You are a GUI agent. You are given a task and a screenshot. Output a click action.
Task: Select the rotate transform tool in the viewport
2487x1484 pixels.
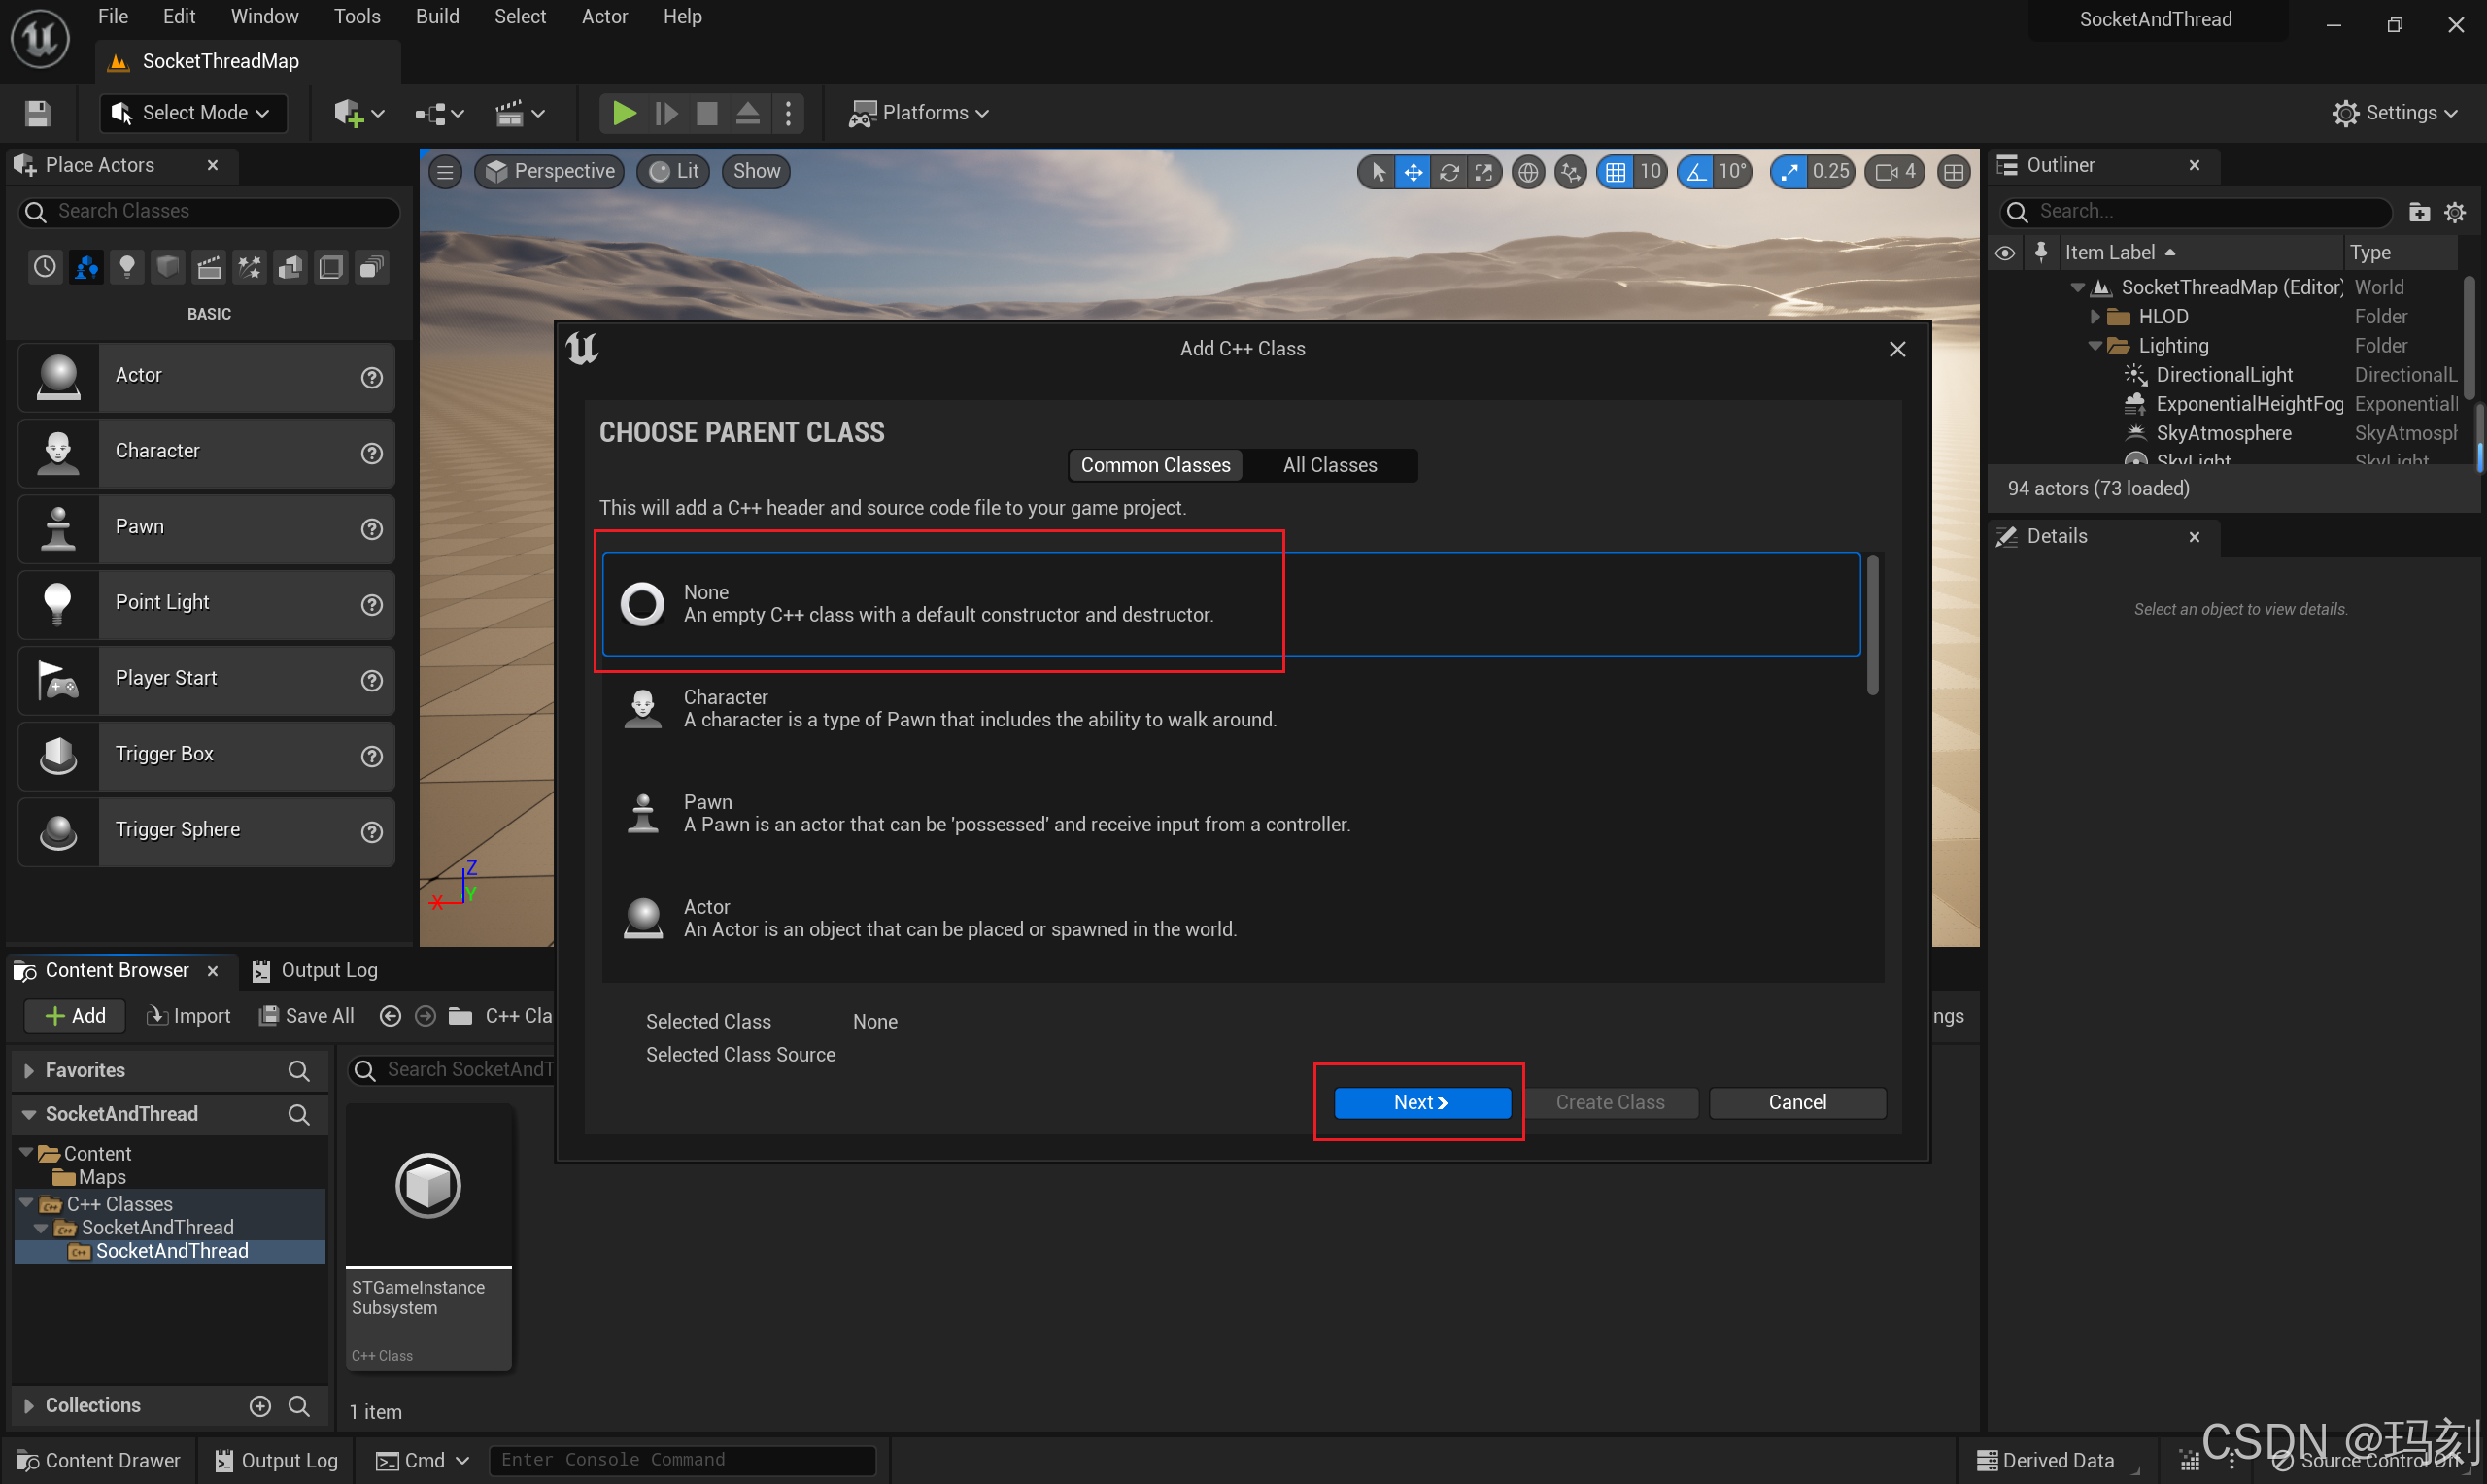[1448, 172]
